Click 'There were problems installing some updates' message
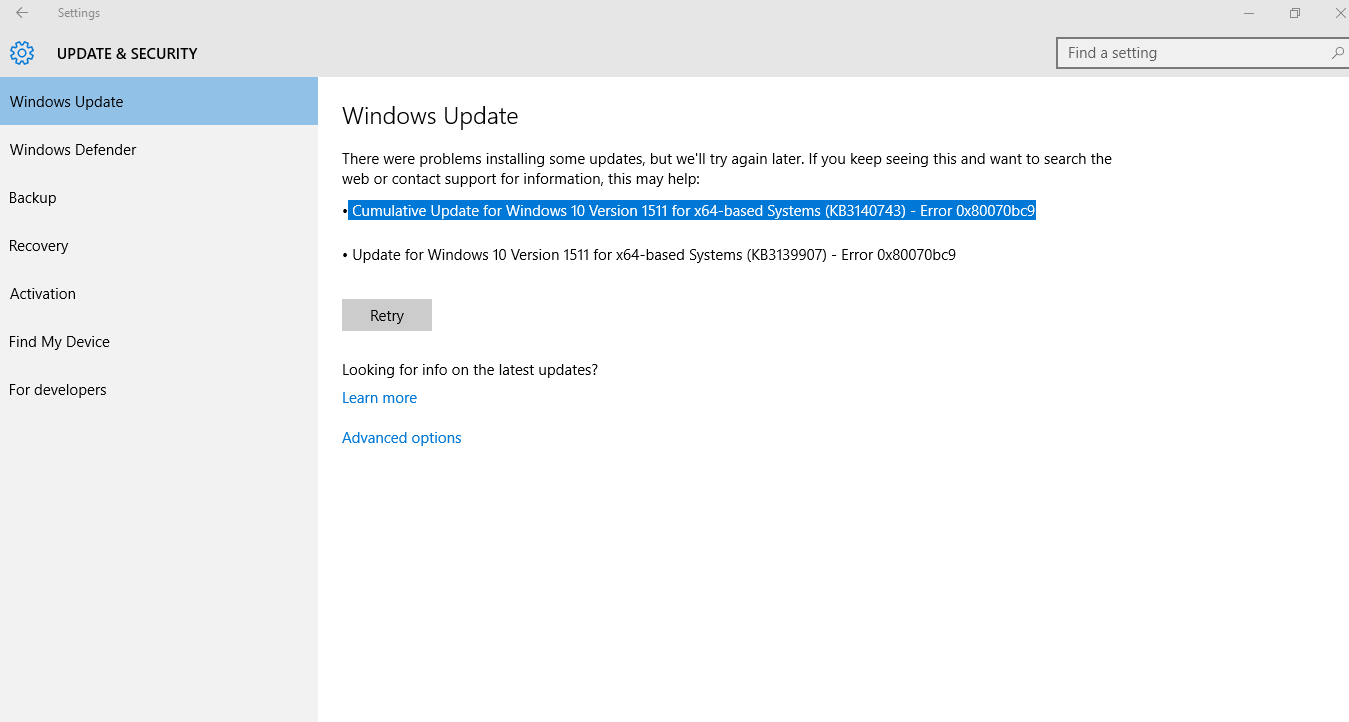This screenshot has height=722, width=1349. click(x=727, y=169)
